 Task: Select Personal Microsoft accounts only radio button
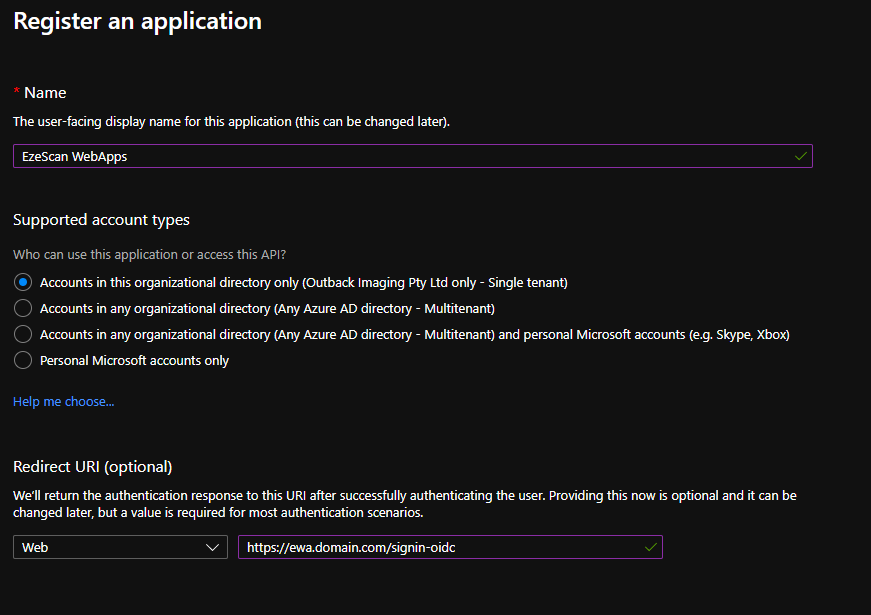pos(23,360)
